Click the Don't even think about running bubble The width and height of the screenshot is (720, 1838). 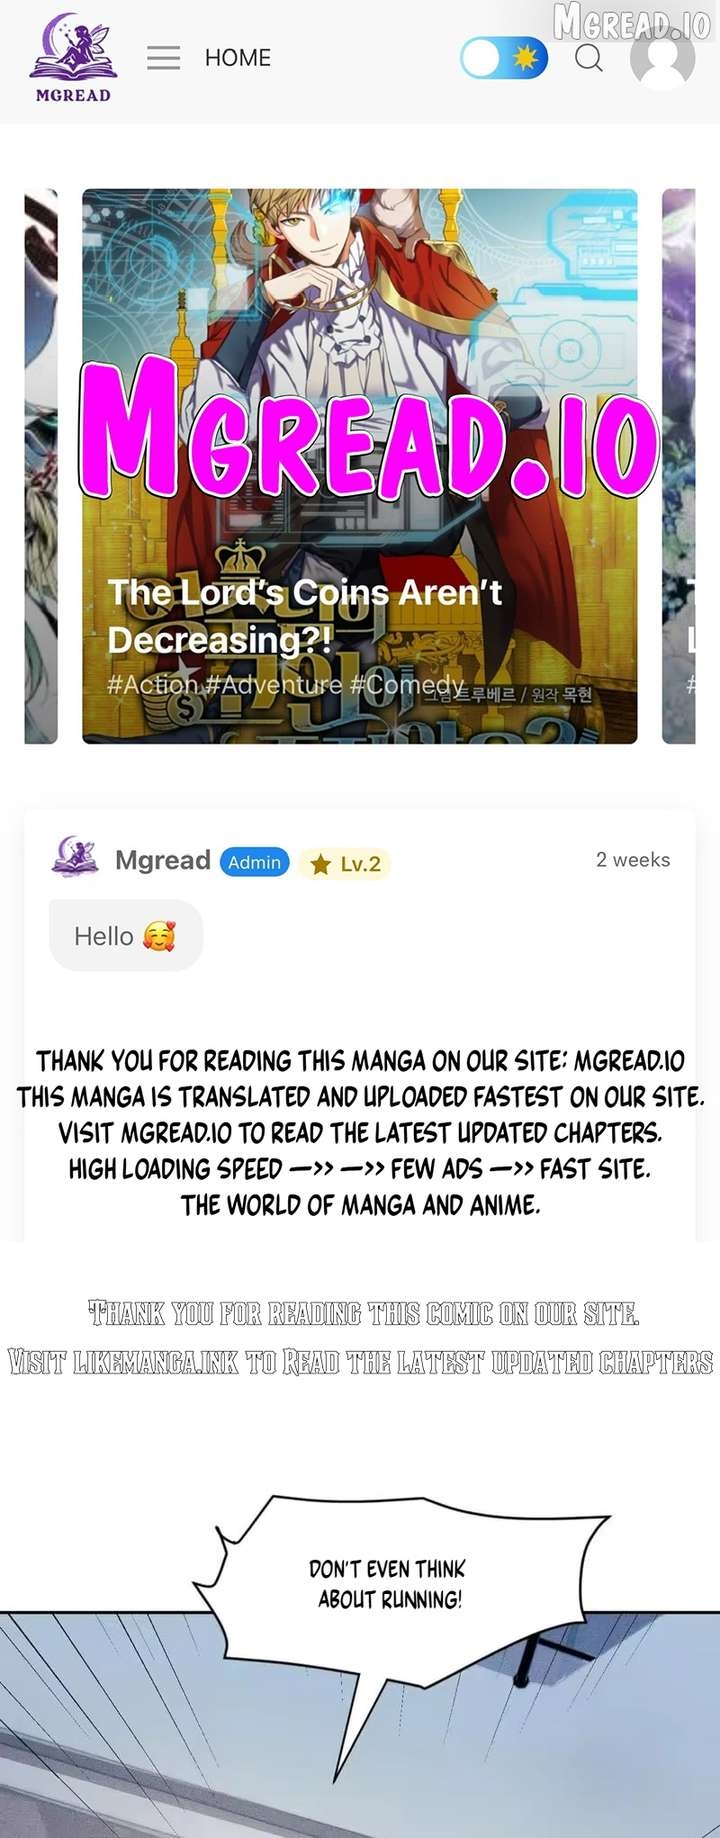point(388,1583)
